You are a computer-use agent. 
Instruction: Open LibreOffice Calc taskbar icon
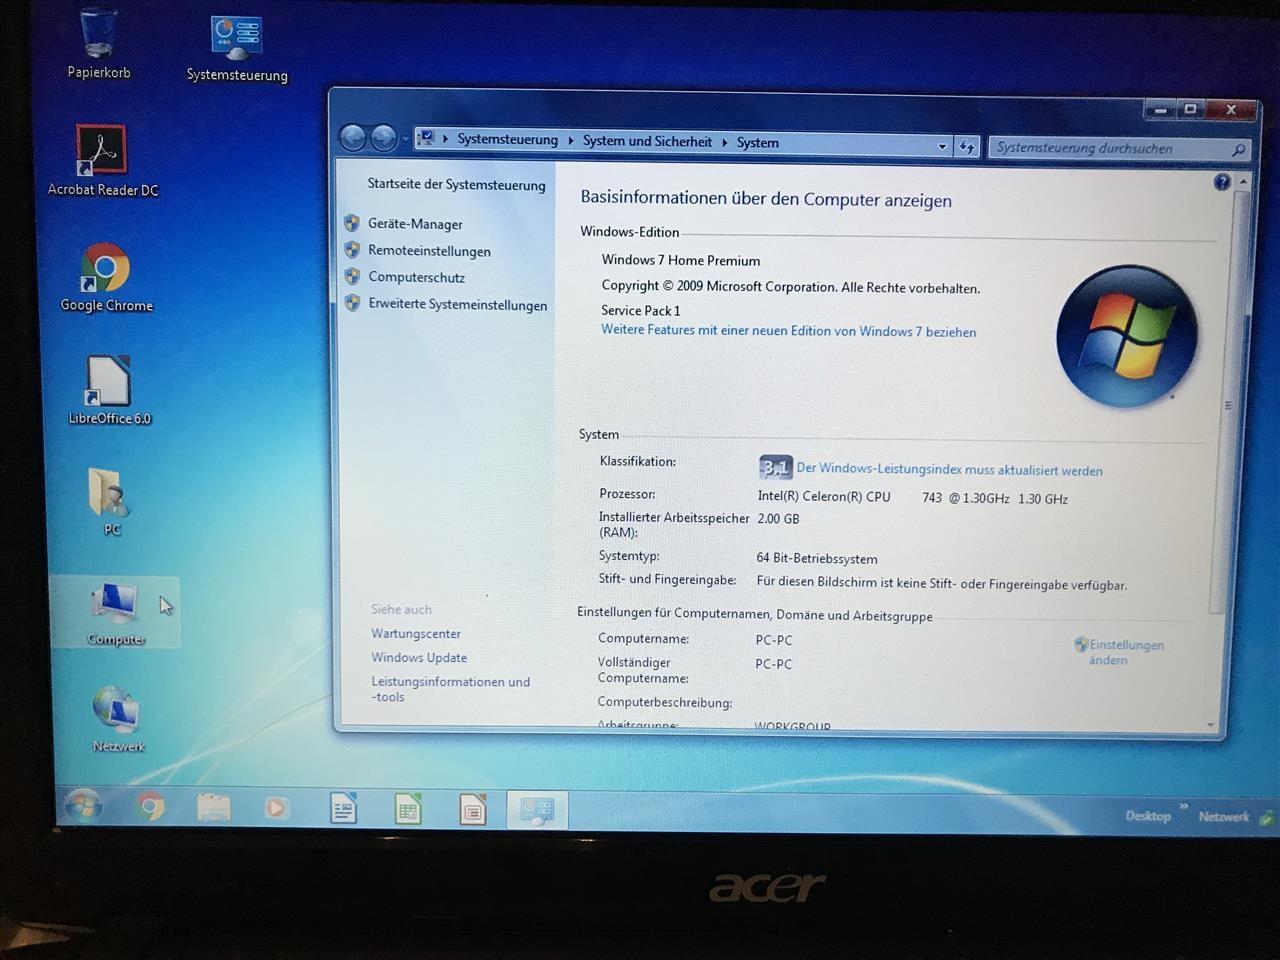click(x=408, y=808)
